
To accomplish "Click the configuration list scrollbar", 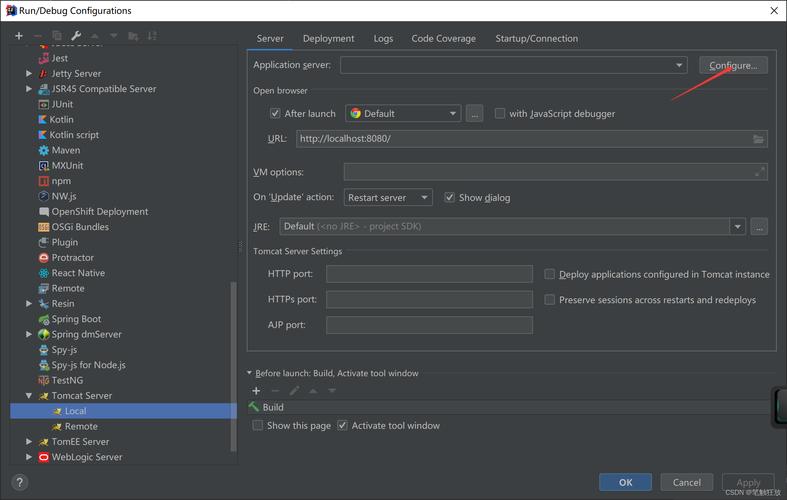I will point(233,366).
